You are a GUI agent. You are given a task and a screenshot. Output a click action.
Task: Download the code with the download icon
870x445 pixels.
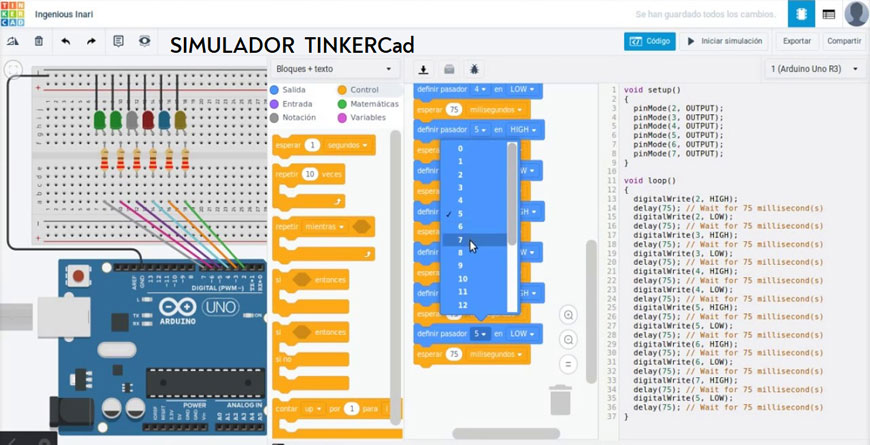tap(423, 69)
